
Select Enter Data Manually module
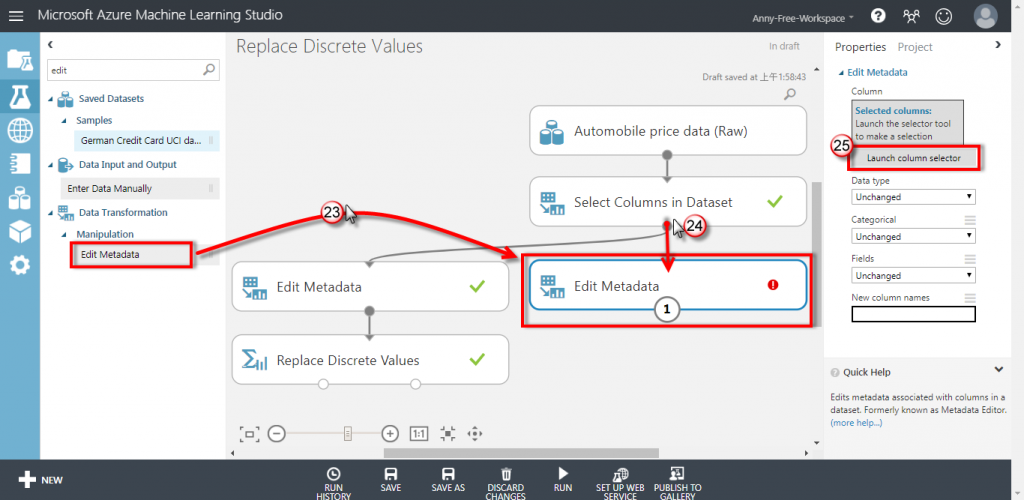click(x=139, y=189)
